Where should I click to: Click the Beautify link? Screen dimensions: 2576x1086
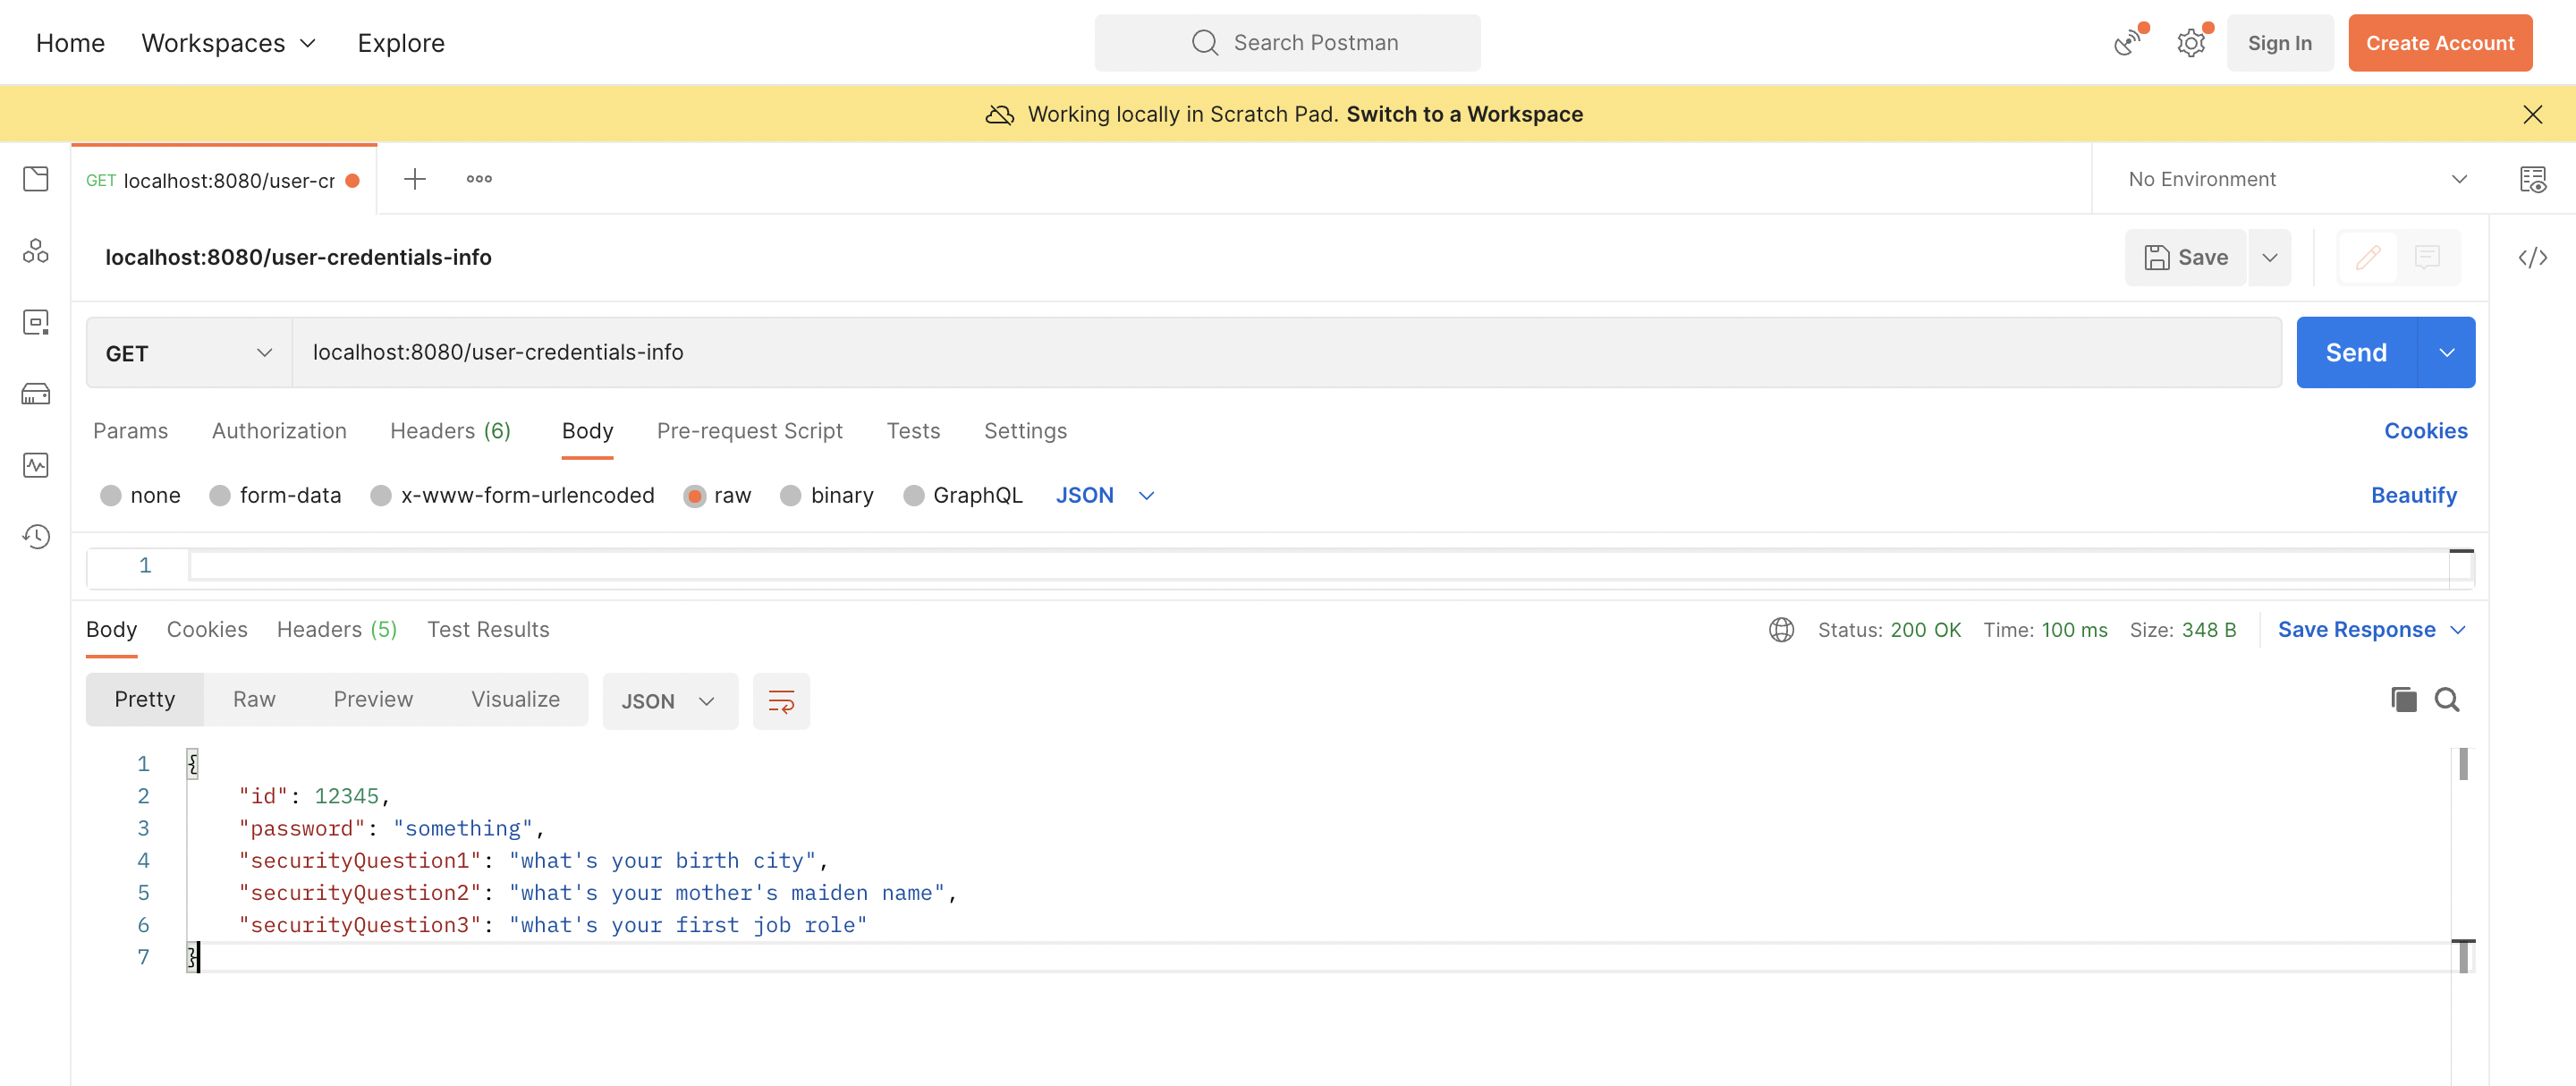click(x=2413, y=496)
